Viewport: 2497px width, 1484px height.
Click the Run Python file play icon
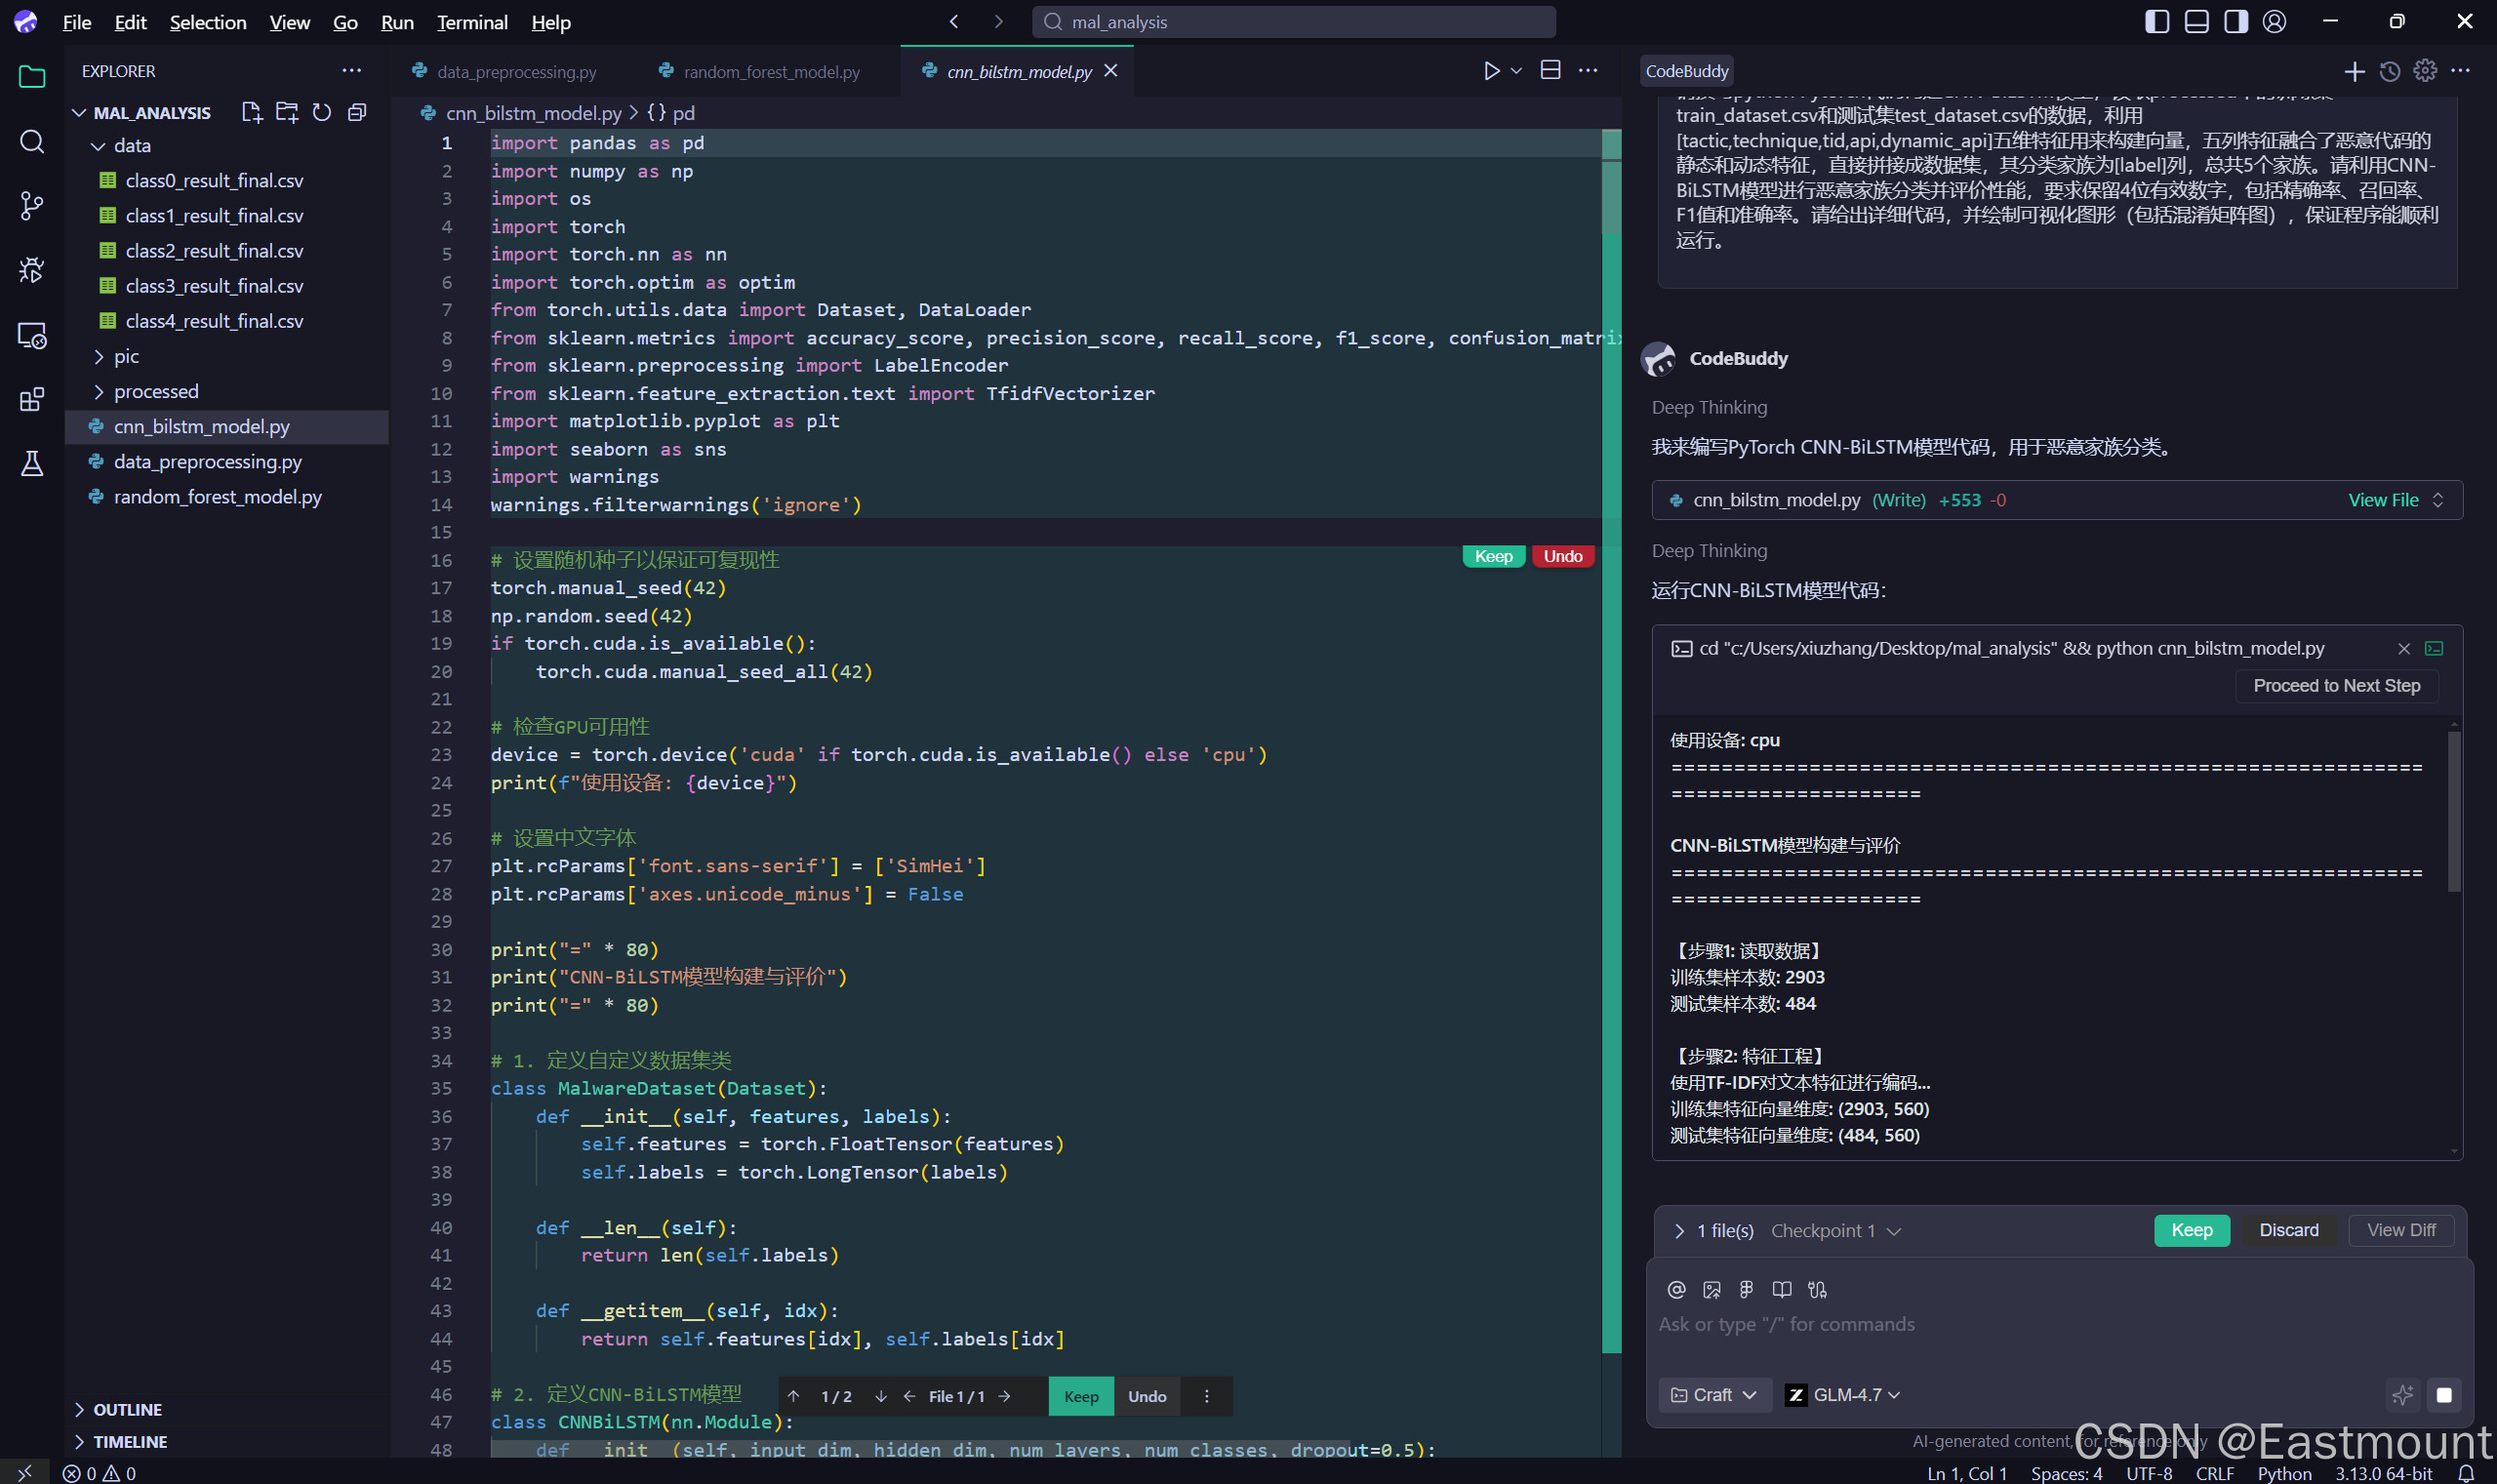coord(1490,71)
